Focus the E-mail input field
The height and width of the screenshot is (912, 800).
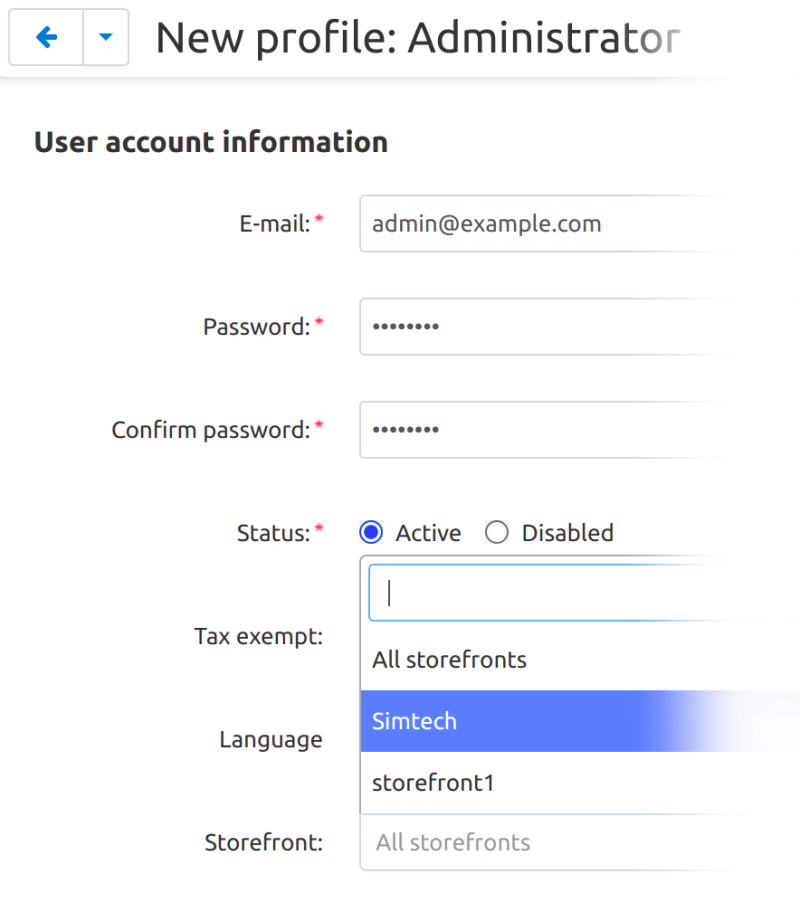point(560,223)
